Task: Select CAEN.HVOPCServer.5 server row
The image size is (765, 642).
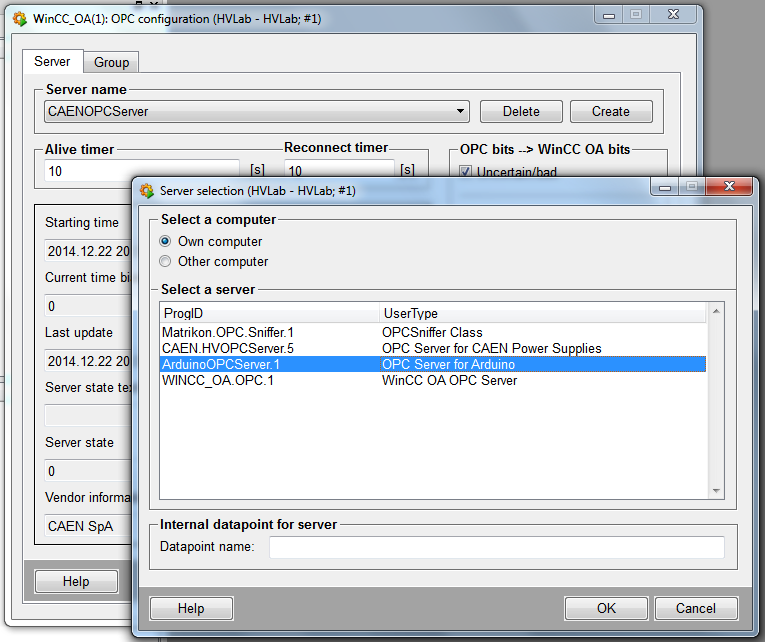Action: 433,348
